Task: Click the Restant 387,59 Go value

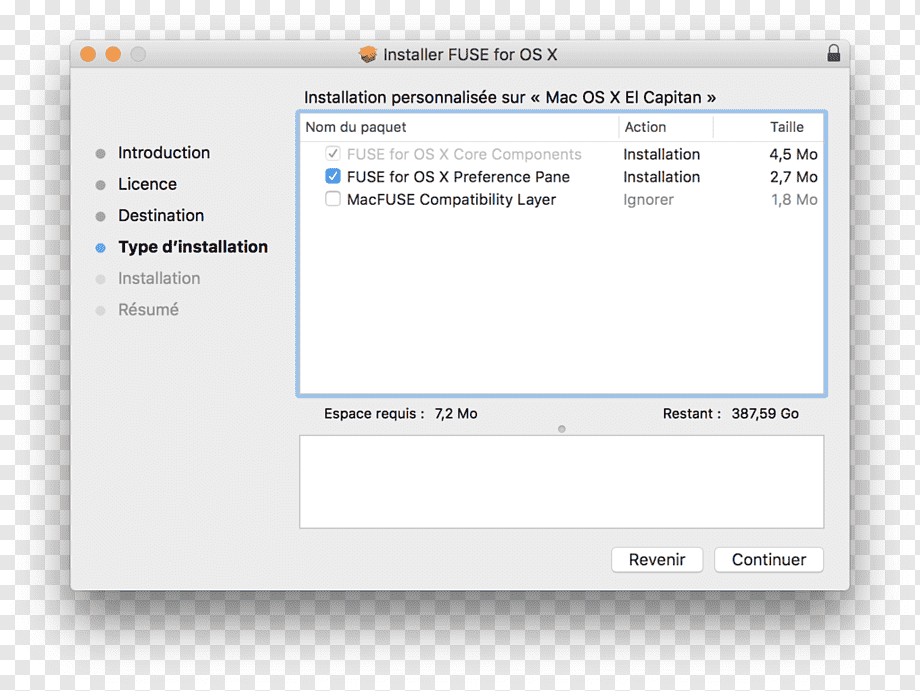Action: tap(765, 414)
